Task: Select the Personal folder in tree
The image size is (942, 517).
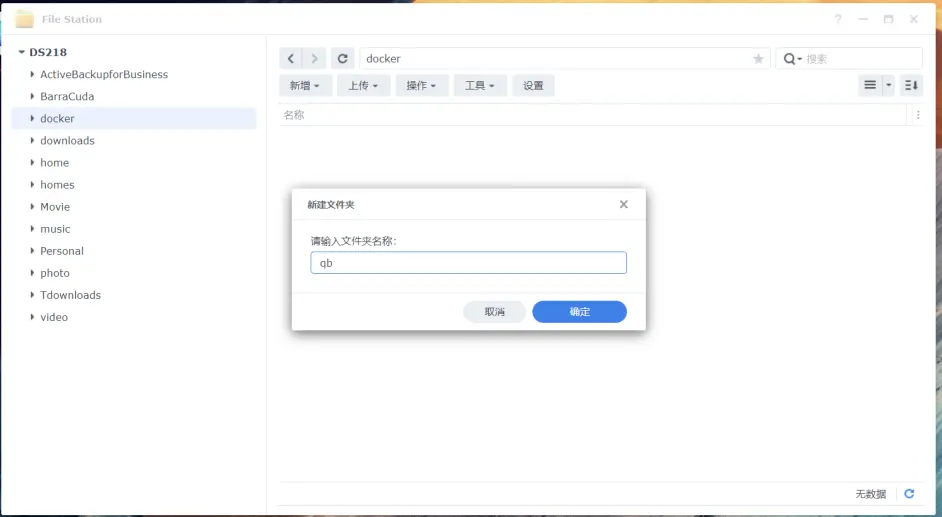Action: click(x=62, y=251)
